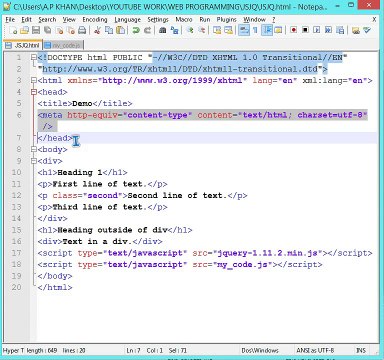The height and width of the screenshot is (360, 384).
Task: Click the New file toolbar icon
Action: click(14, 31)
